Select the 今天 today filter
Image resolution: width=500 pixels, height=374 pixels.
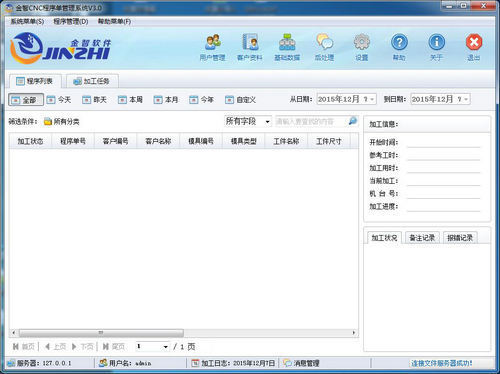point(59,100)
